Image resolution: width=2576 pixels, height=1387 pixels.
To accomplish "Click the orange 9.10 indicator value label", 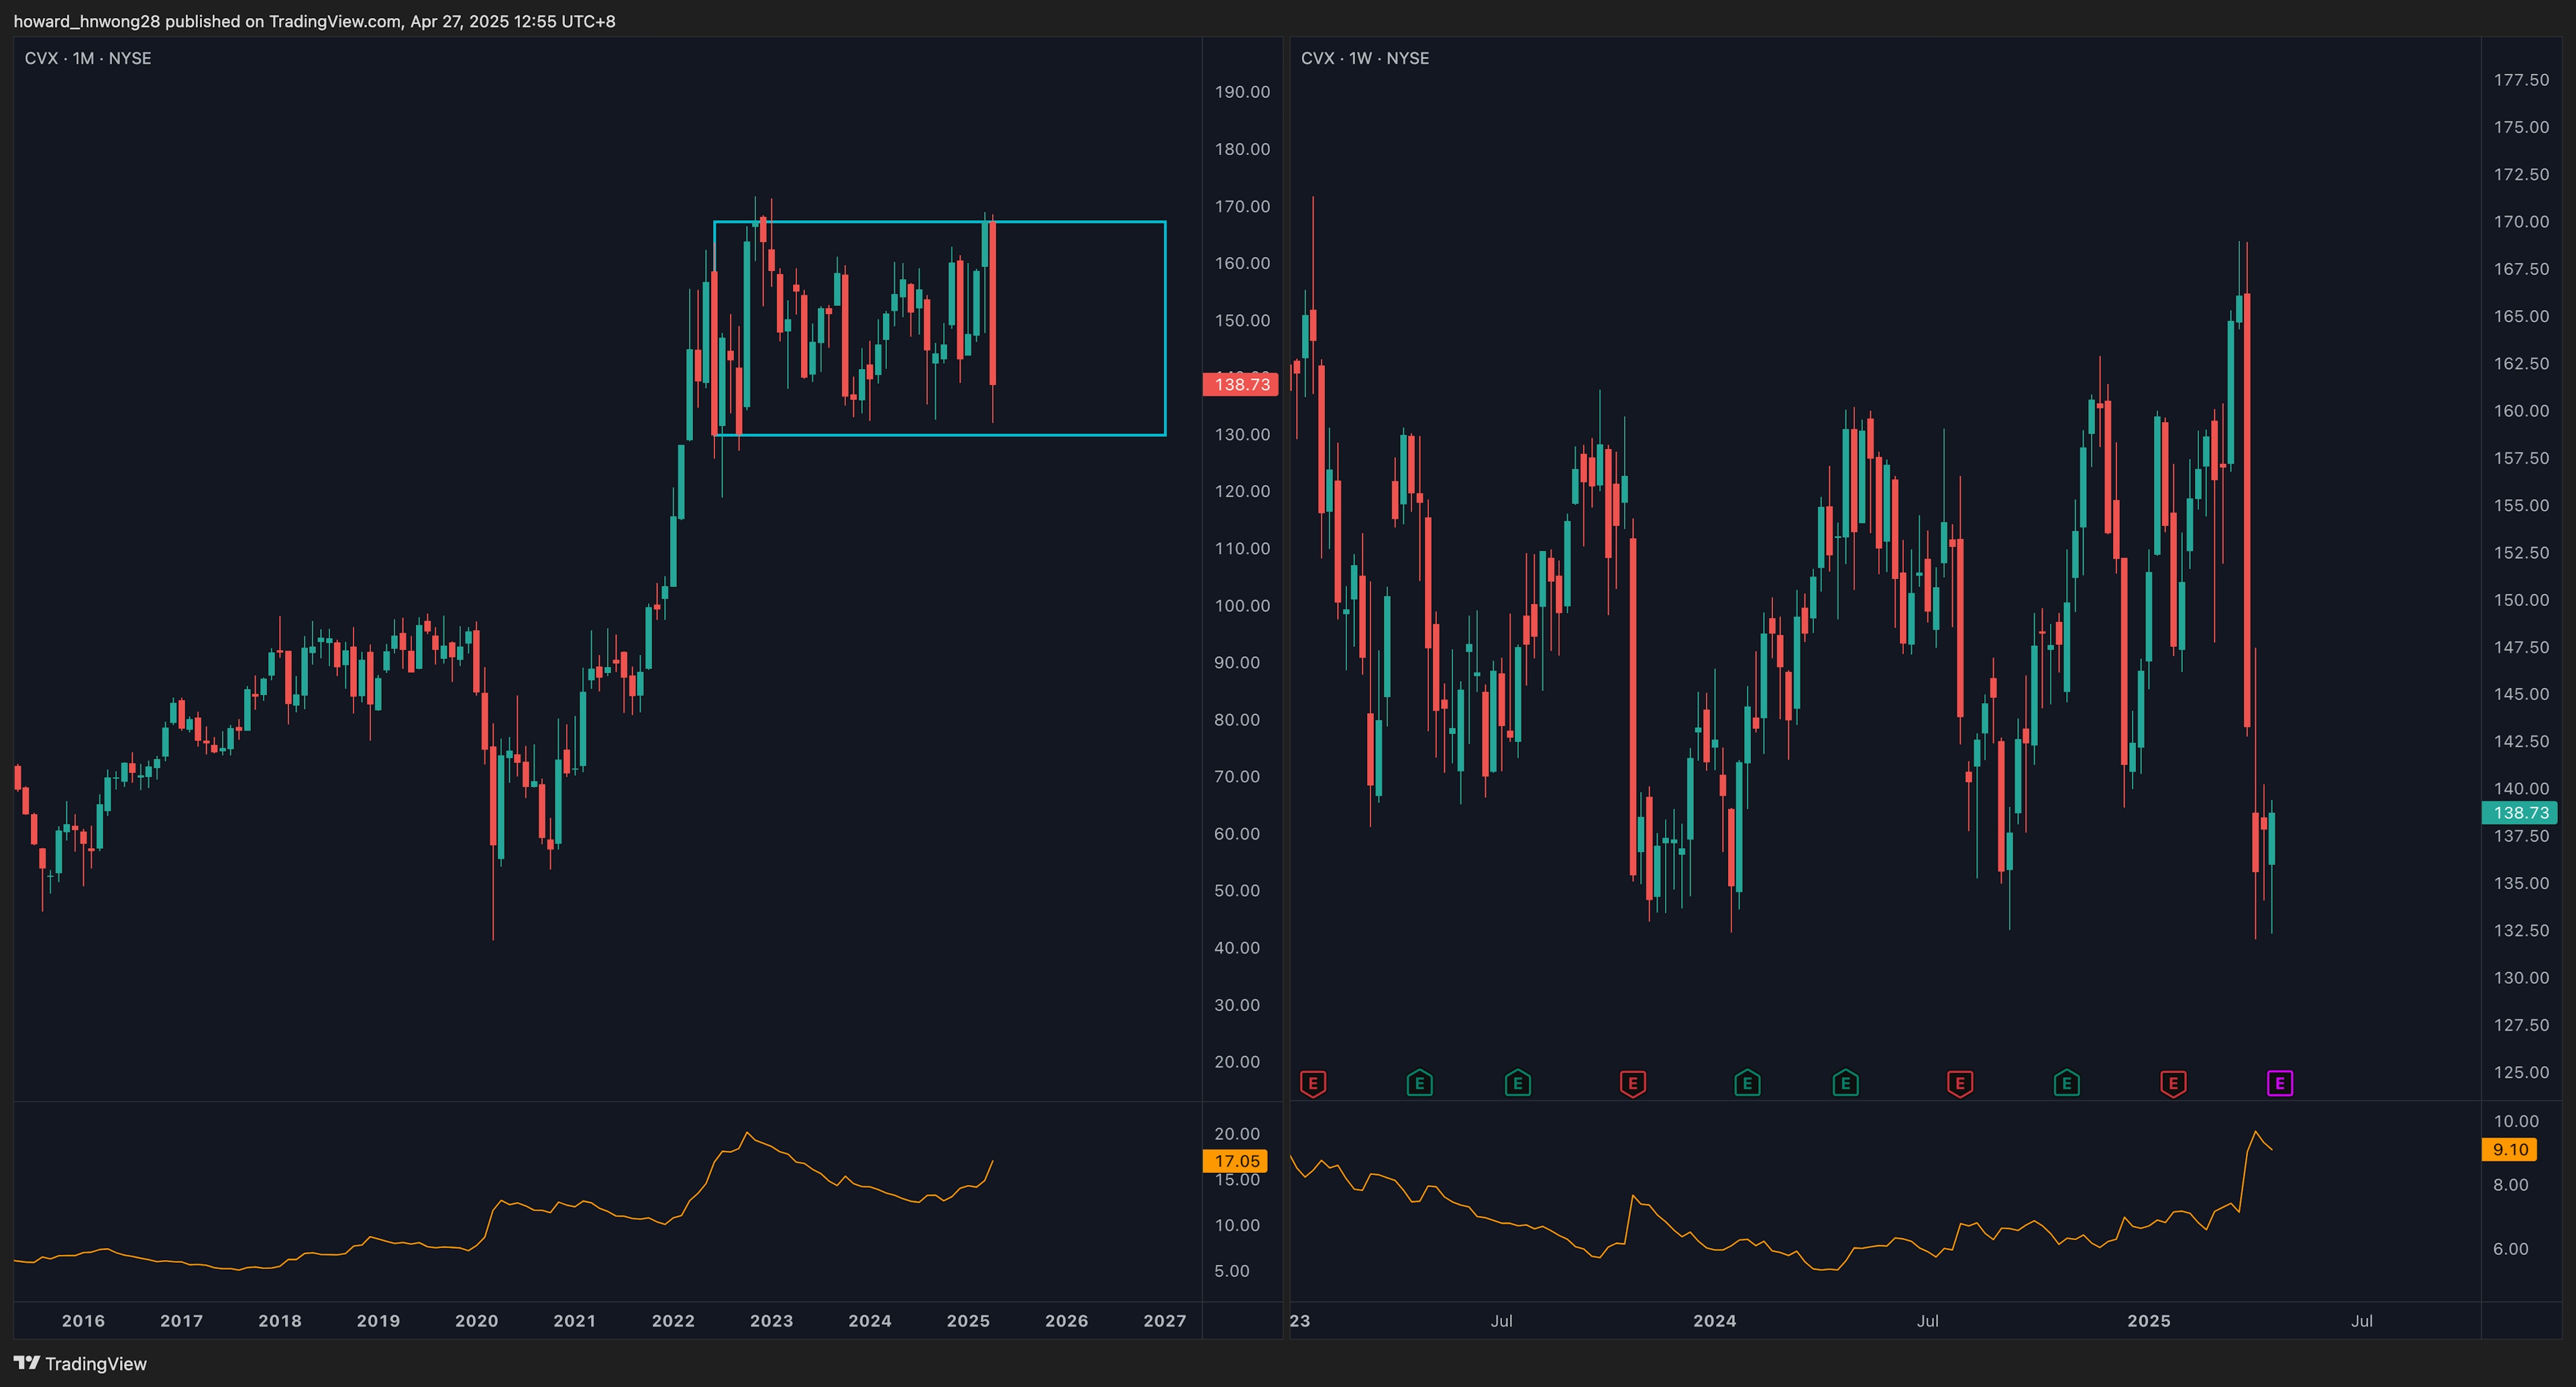I will coord(2509,1150).
